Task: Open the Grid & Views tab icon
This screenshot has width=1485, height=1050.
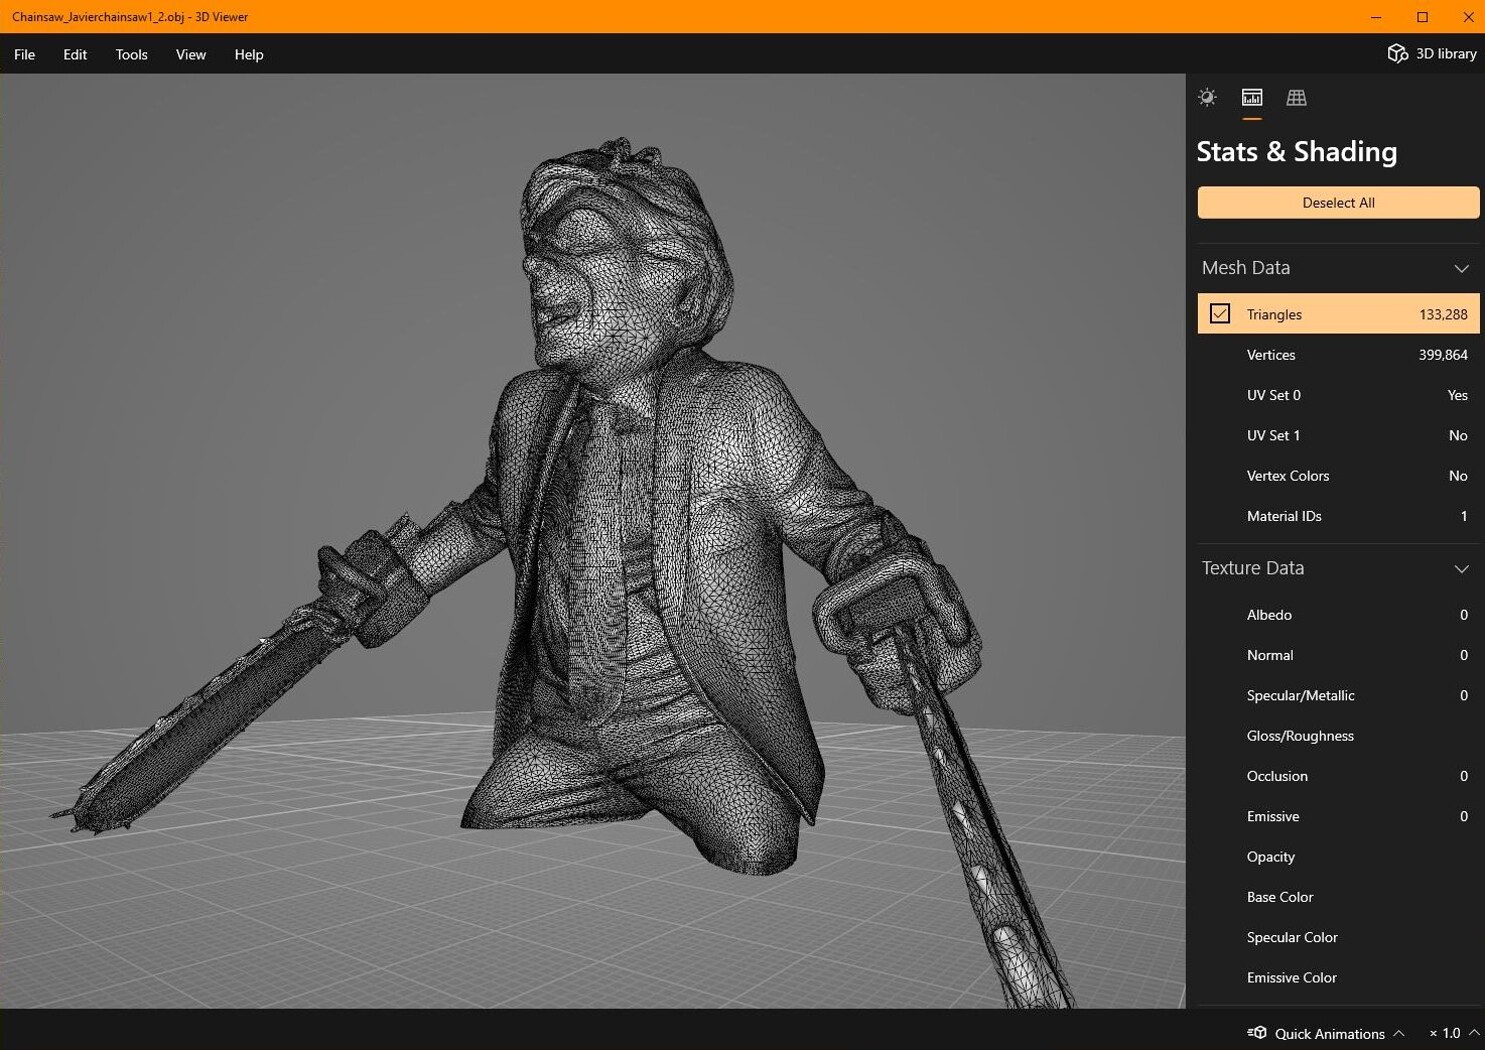Action: (1296, 97)
